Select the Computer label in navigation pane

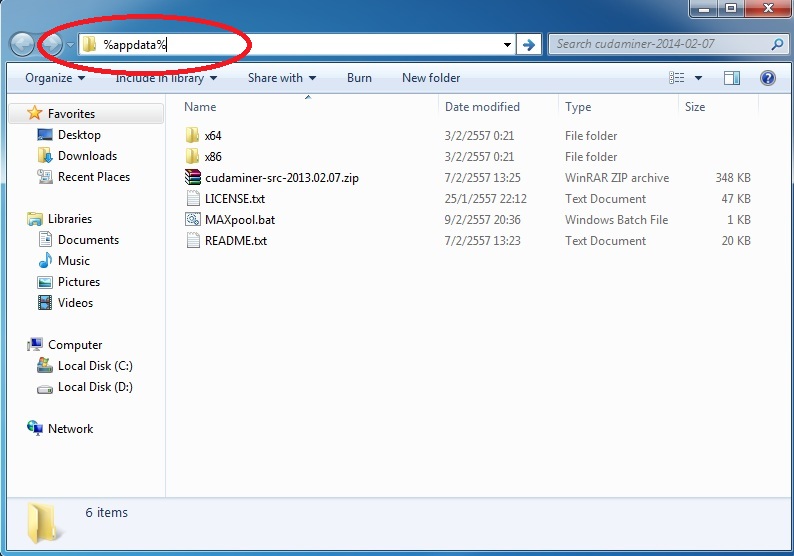pyautogui.click(x=75, y=345)
